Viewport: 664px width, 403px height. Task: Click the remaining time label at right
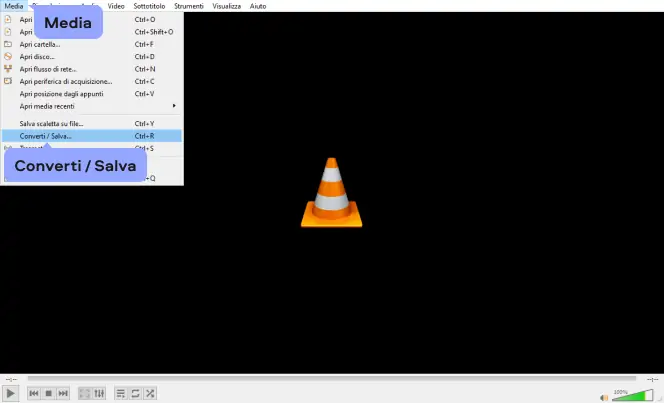pyautogui.click(x=653, y=379)
